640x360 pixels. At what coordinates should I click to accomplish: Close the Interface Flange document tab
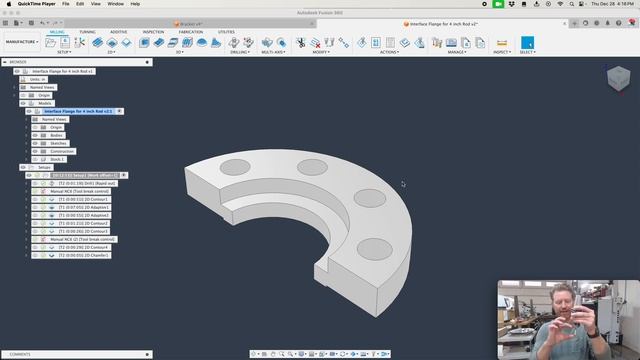click(564, 24)
